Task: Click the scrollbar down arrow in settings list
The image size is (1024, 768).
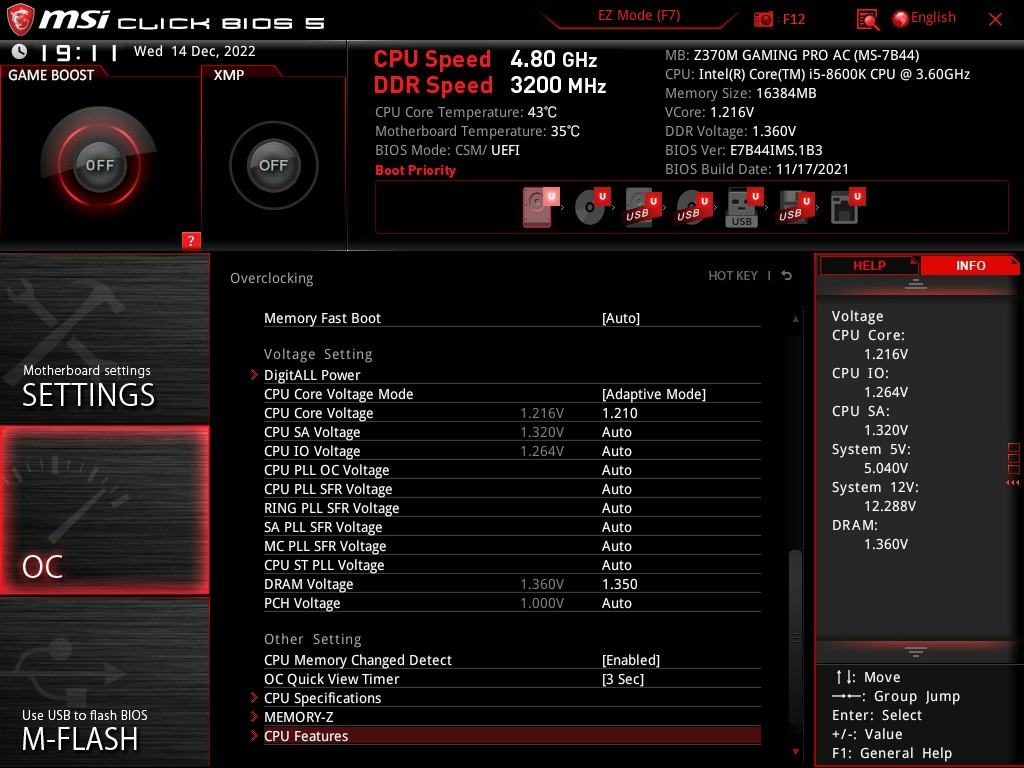Action: pyautogui.click(x=795, y=752)
